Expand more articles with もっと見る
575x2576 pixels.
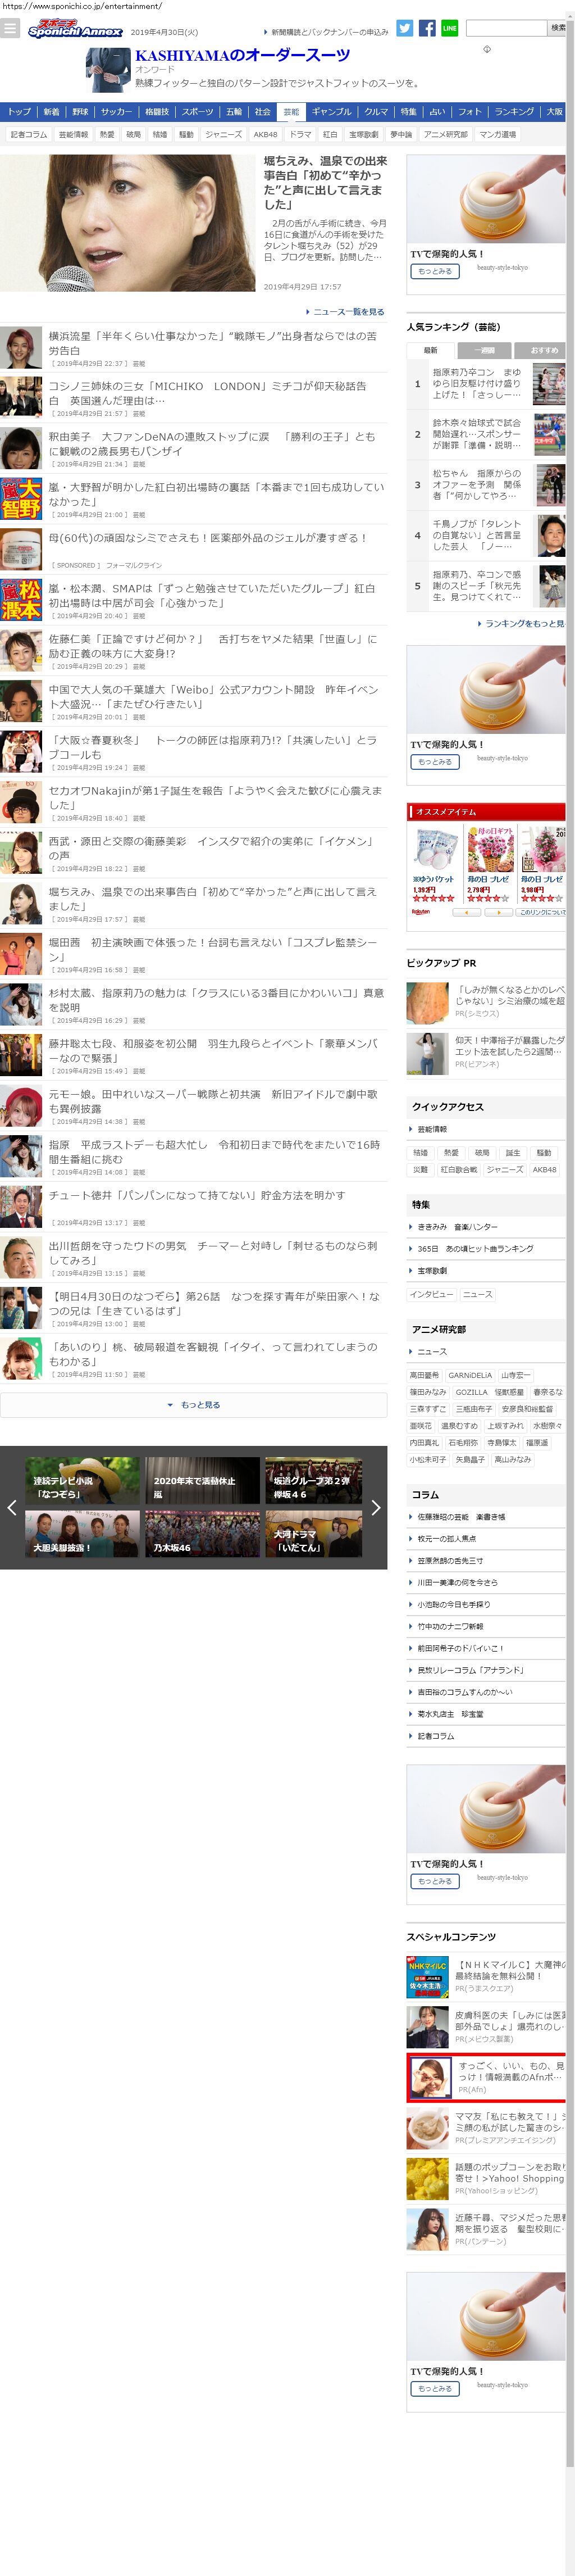194,1405
